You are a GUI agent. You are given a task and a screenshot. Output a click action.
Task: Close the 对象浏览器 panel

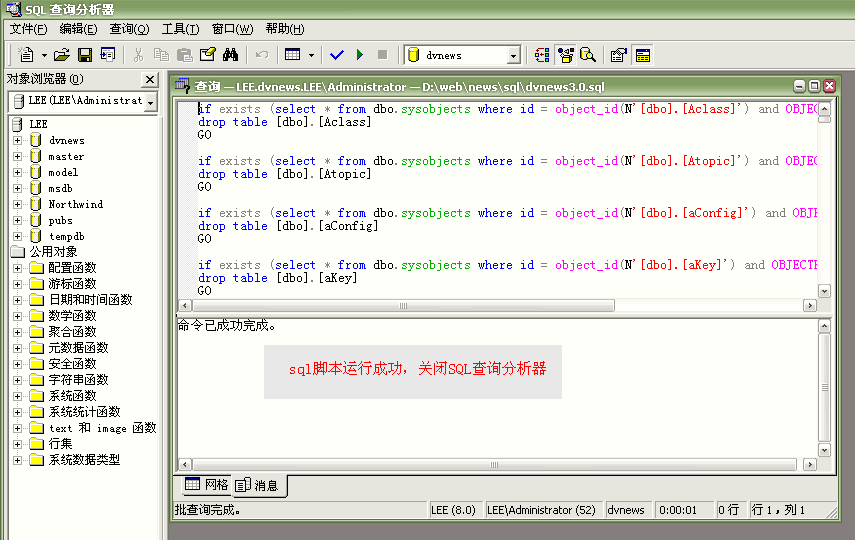pyautogui.click(x=150, y=79)
